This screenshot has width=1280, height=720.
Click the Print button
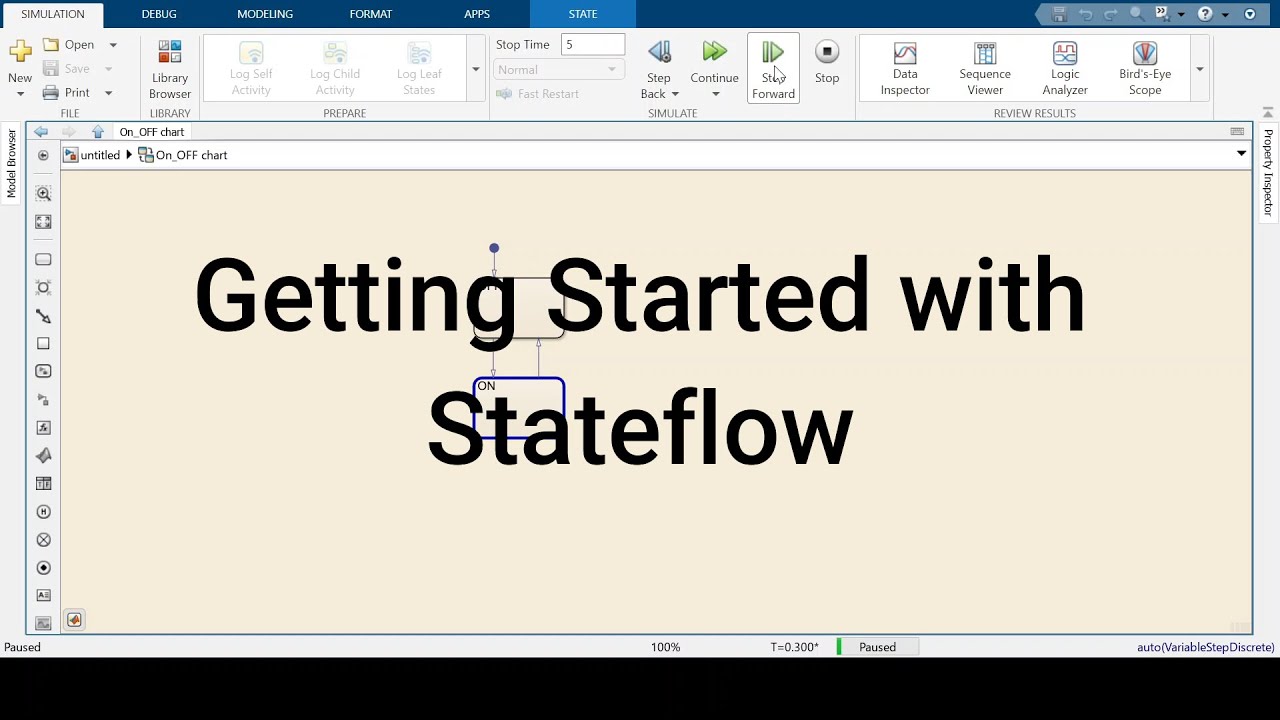pos(67,93)
